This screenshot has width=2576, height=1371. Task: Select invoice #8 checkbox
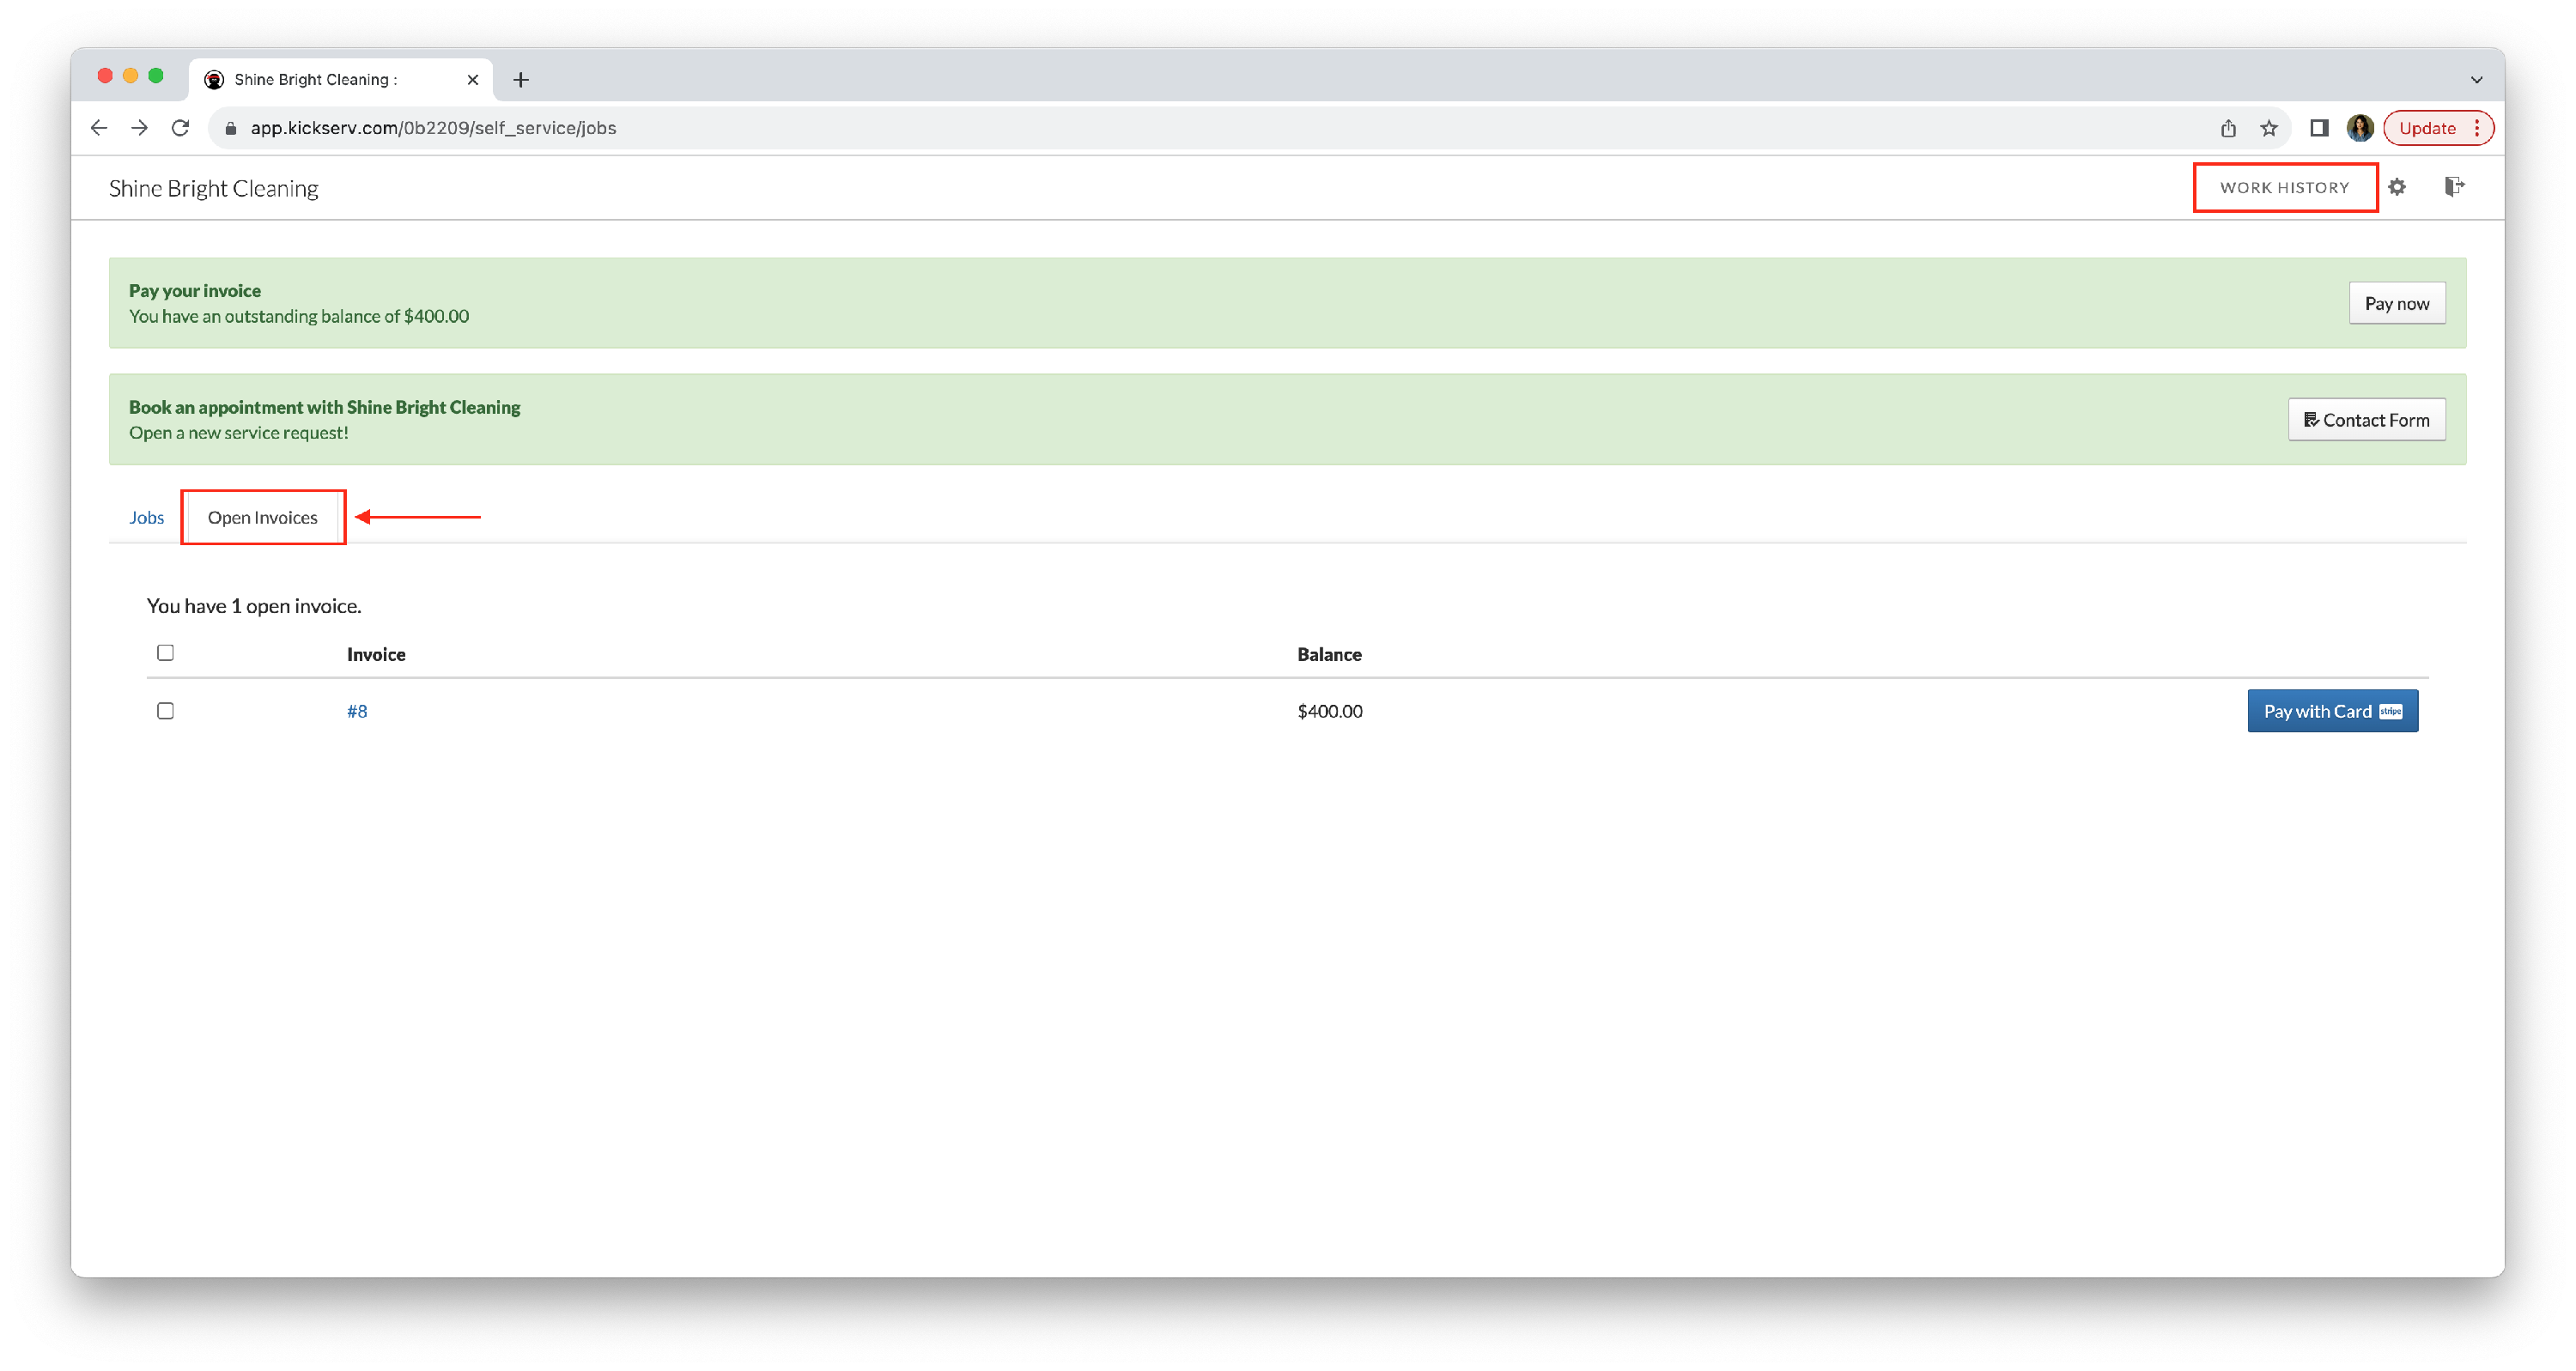click(166, 711)
